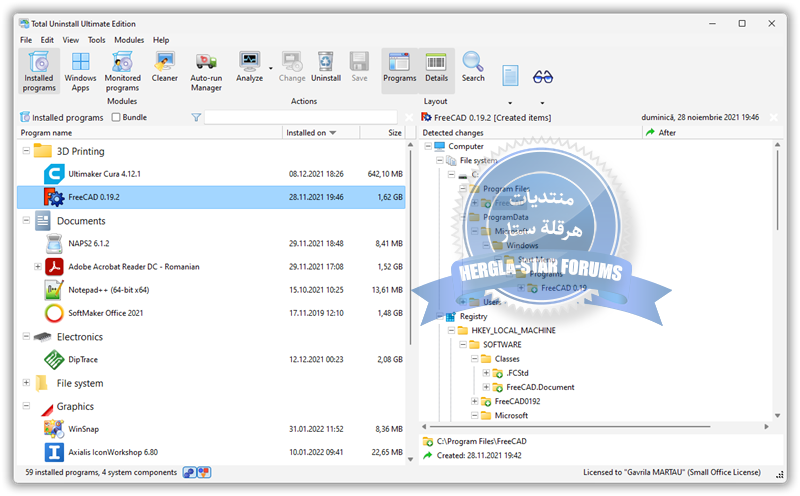Click the Search magnifier icon
Viewport: 800px width, 496px height.
click(x=473, y=61)
